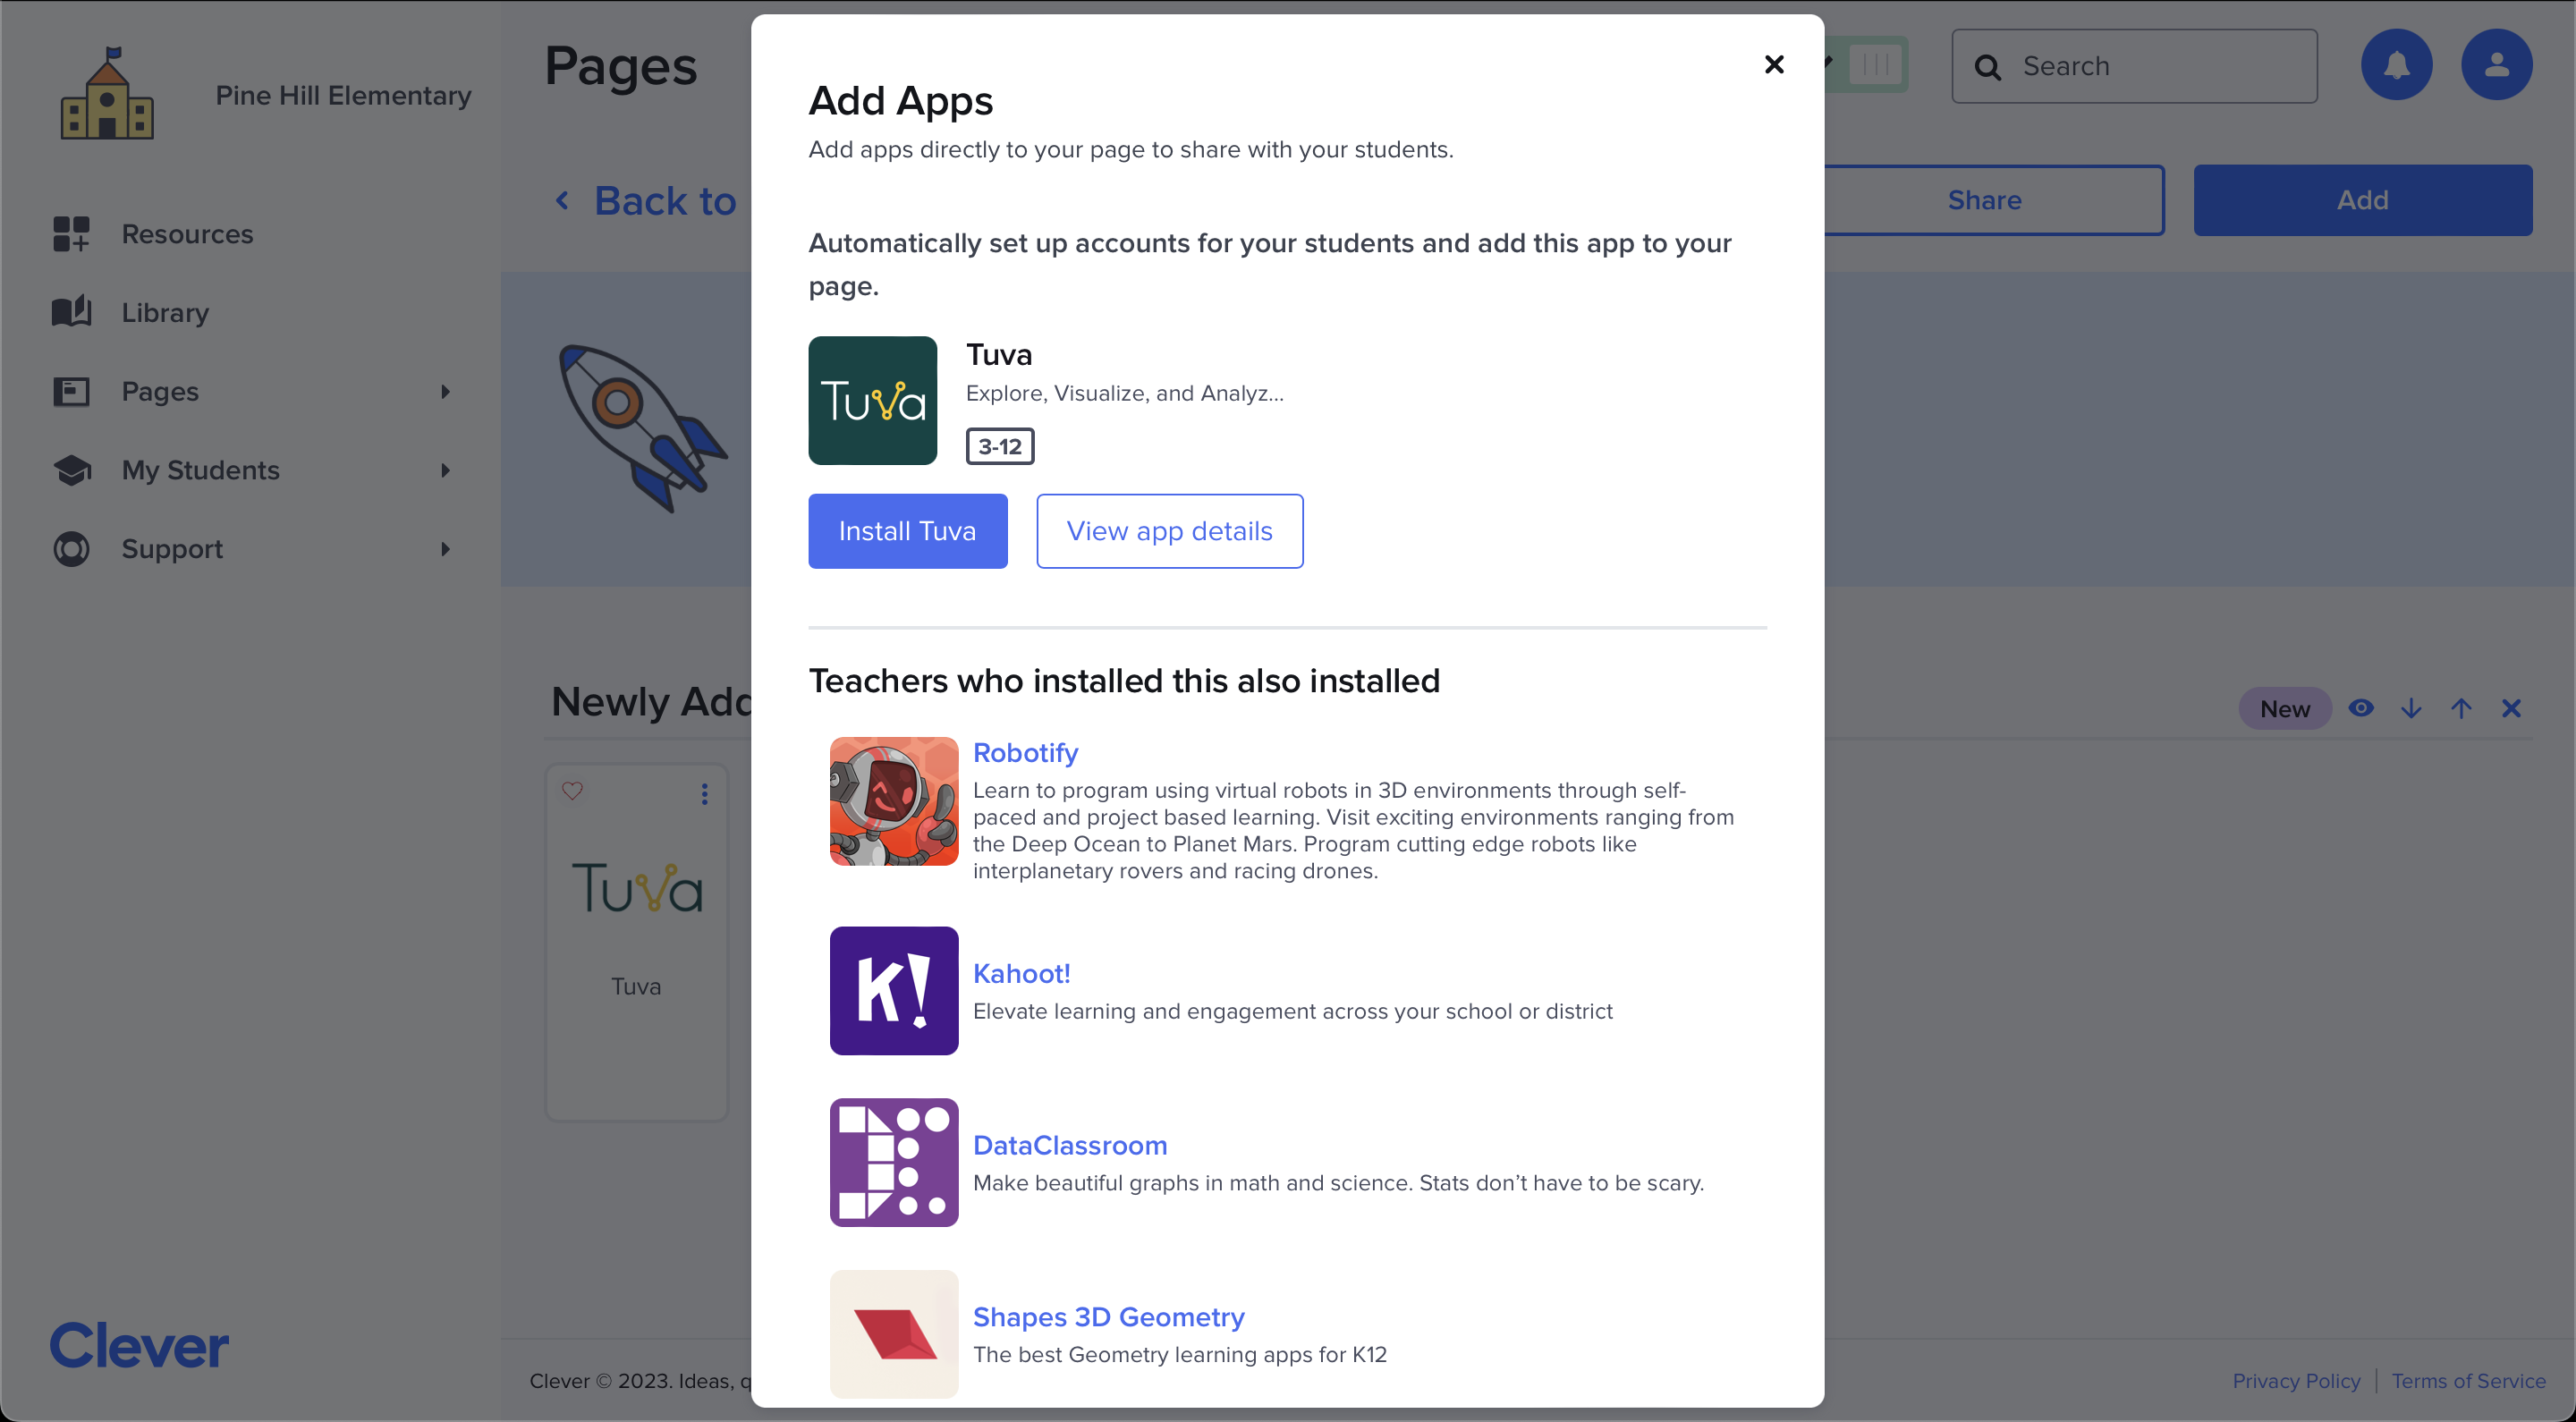Click the Tuva app logo in dialog
Image resolution: width=2576 pixels, height=1422 pixels.
pyautogui.click(x=872, y=400)
